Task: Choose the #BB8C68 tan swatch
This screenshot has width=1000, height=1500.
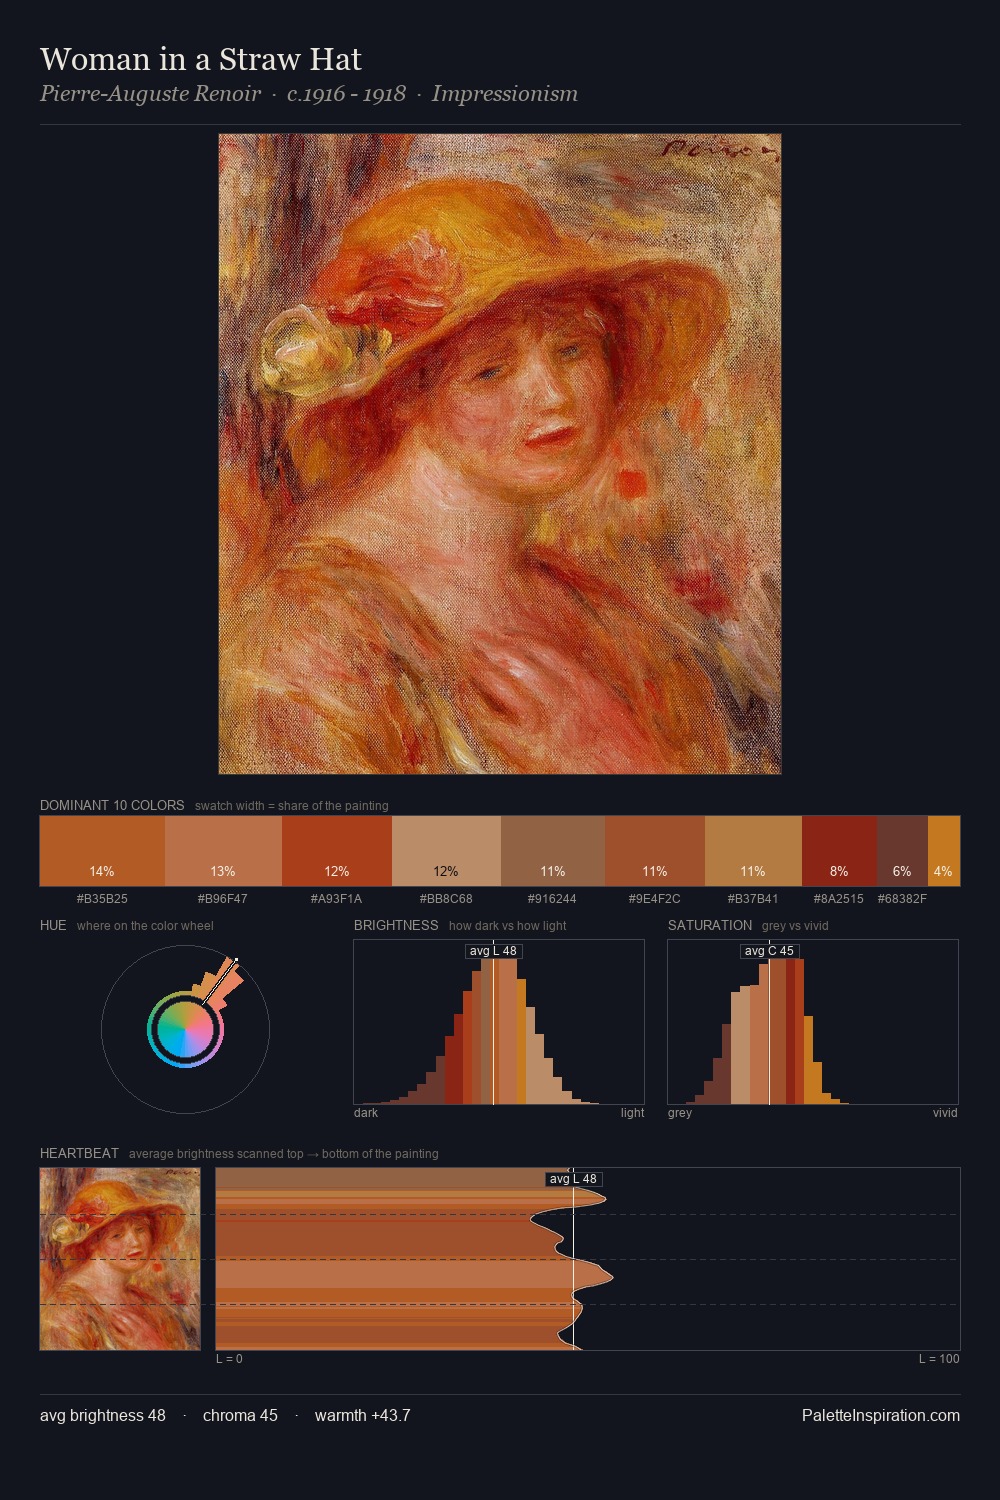Action: (446, 851)
